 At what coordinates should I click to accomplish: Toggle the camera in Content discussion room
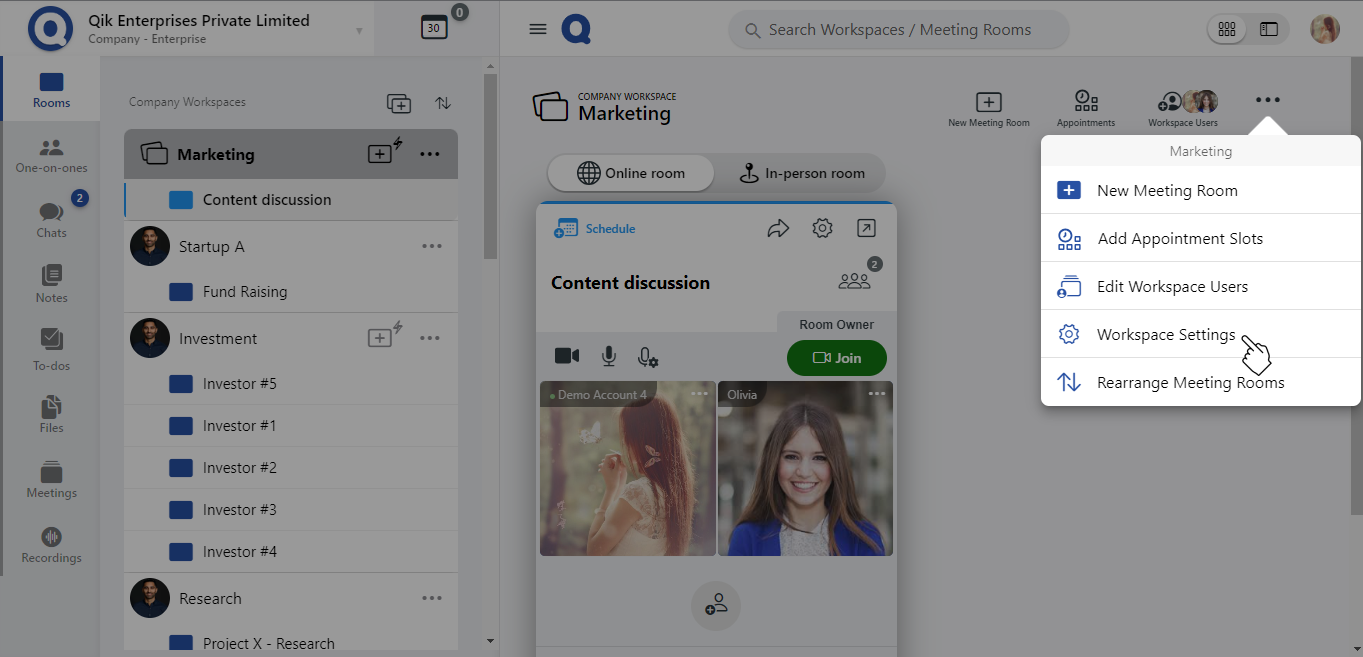(567, 357)
